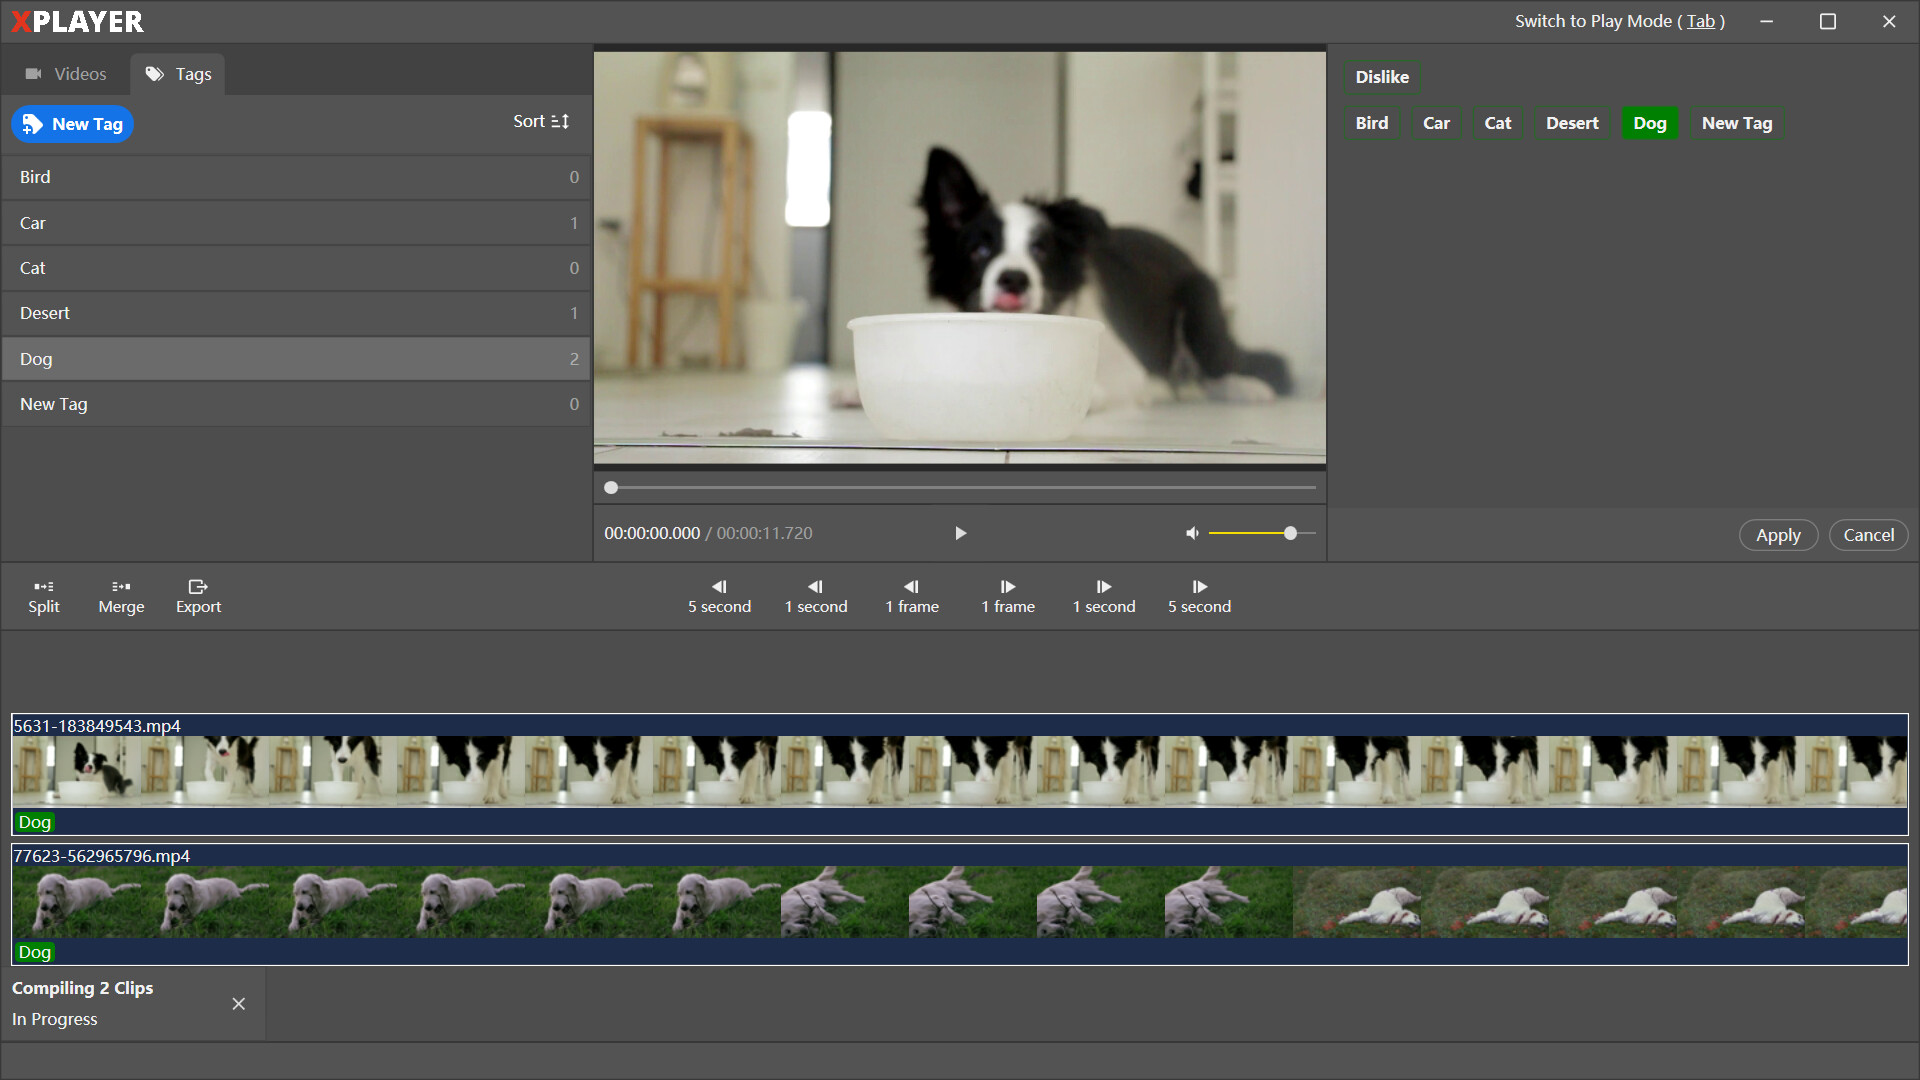
Task: Step back 1 second
Action: click(x=816, y=597)
